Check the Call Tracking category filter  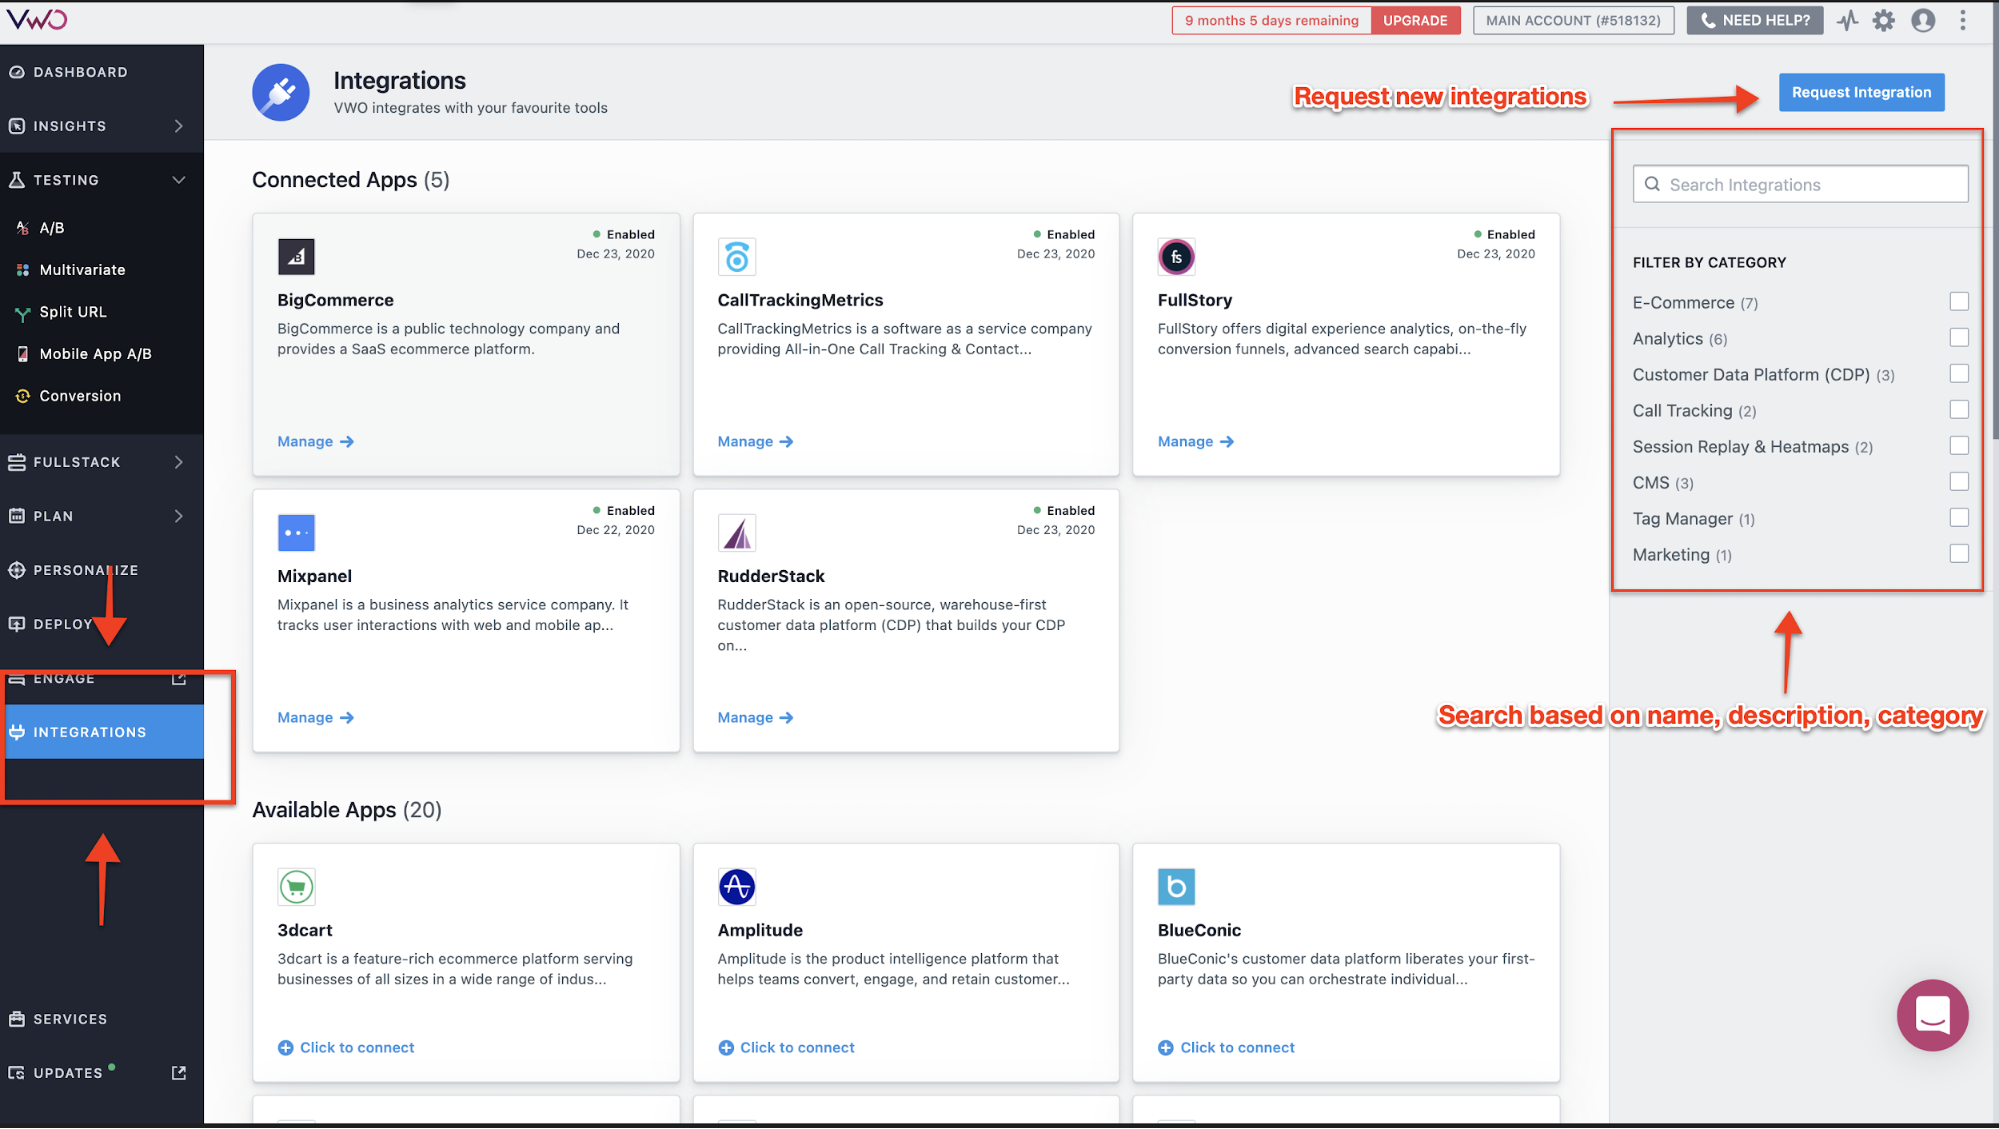tap(1959, 410)
